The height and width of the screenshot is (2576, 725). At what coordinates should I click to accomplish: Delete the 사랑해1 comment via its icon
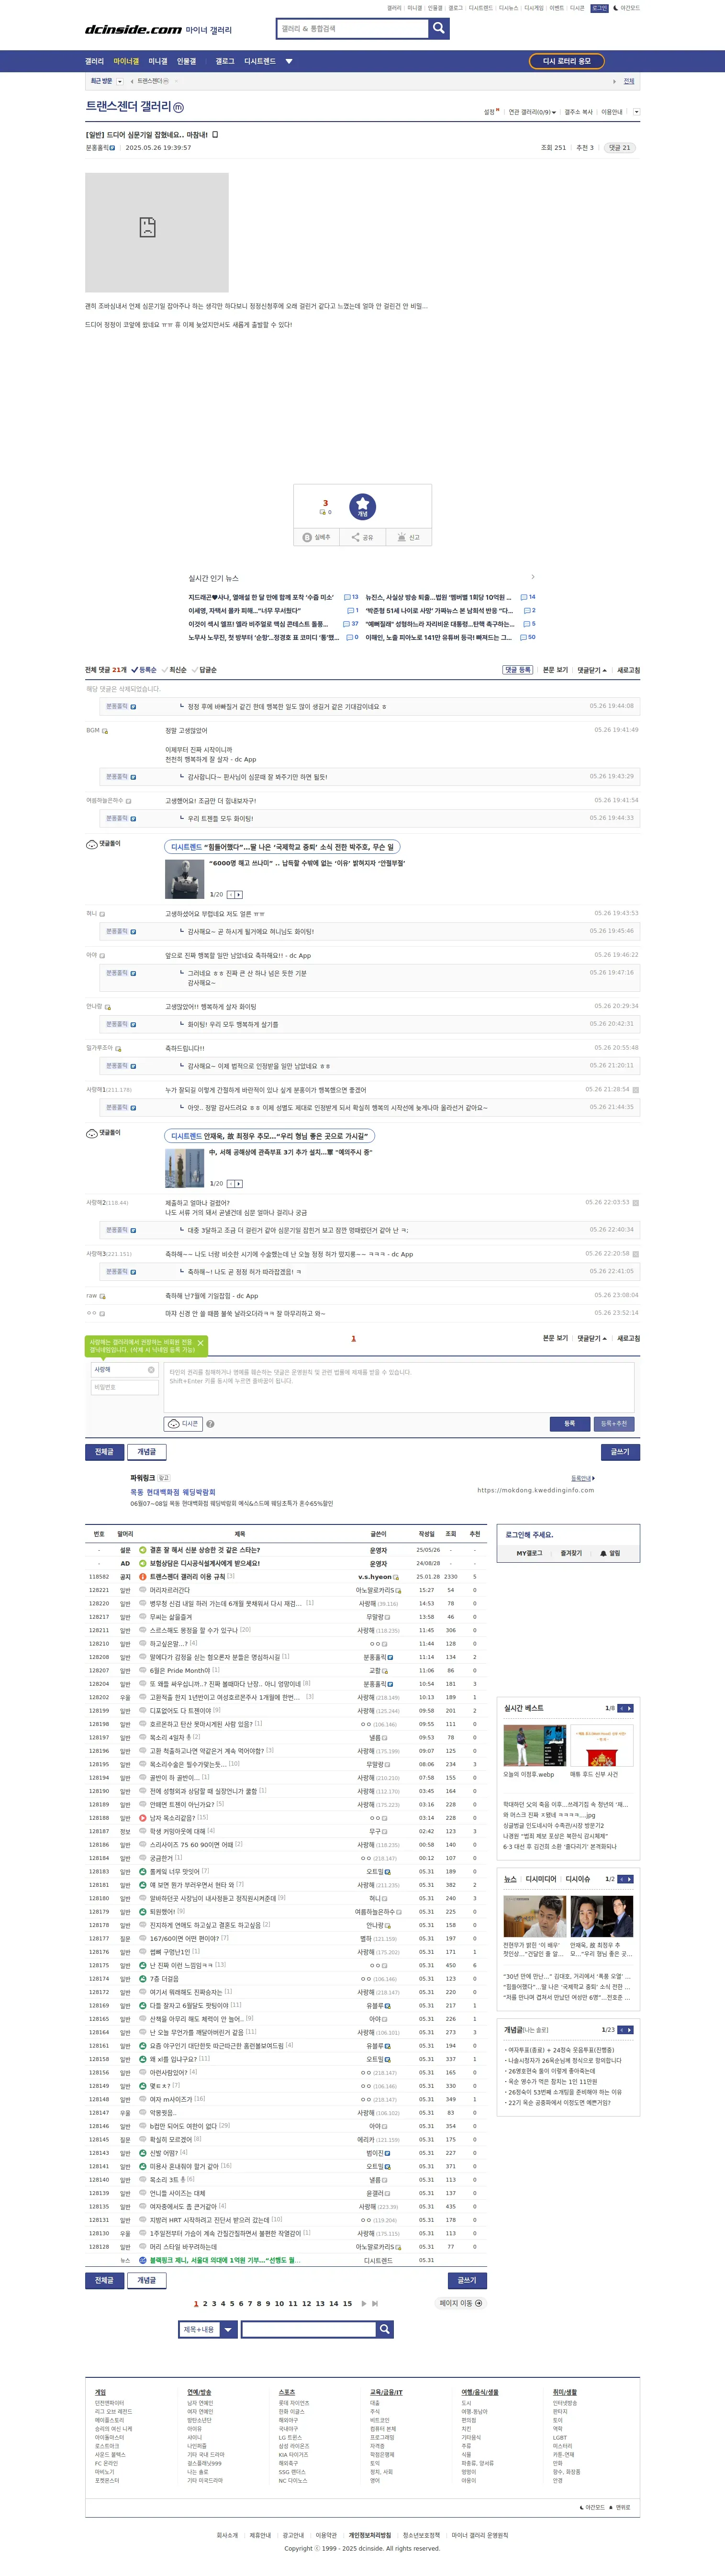point(636,1089)
